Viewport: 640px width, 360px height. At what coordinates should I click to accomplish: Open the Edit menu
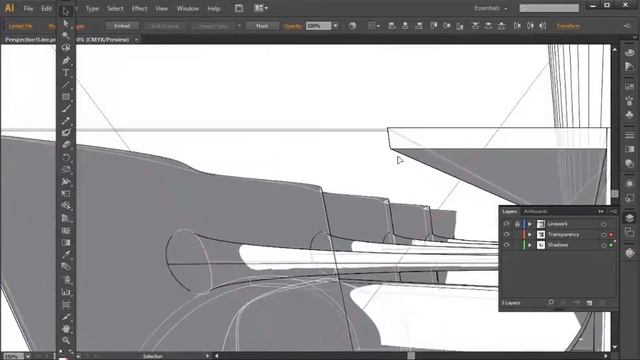tap(47, 8)
